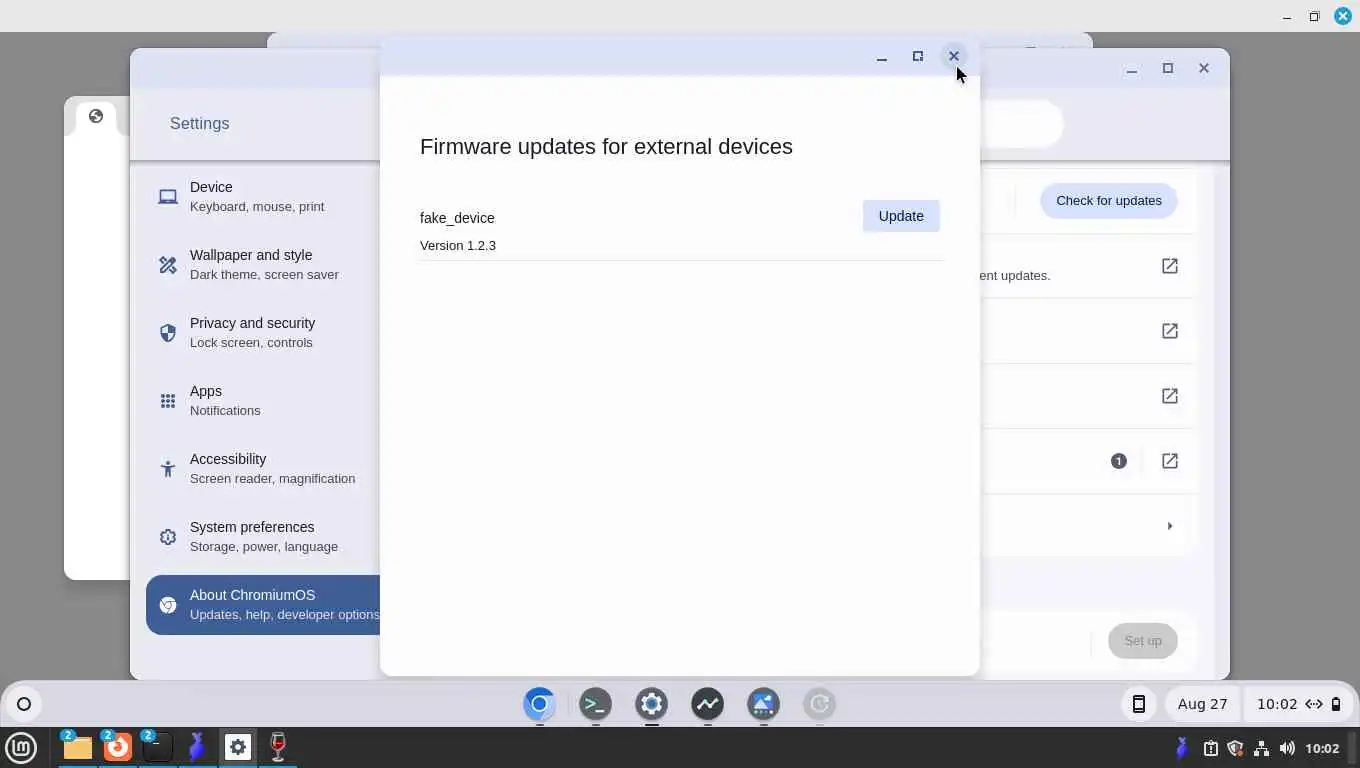Open Settings gear app in ChromiumOS shelf
This screenshot has width=1360, height=768.
click(651, 704)
